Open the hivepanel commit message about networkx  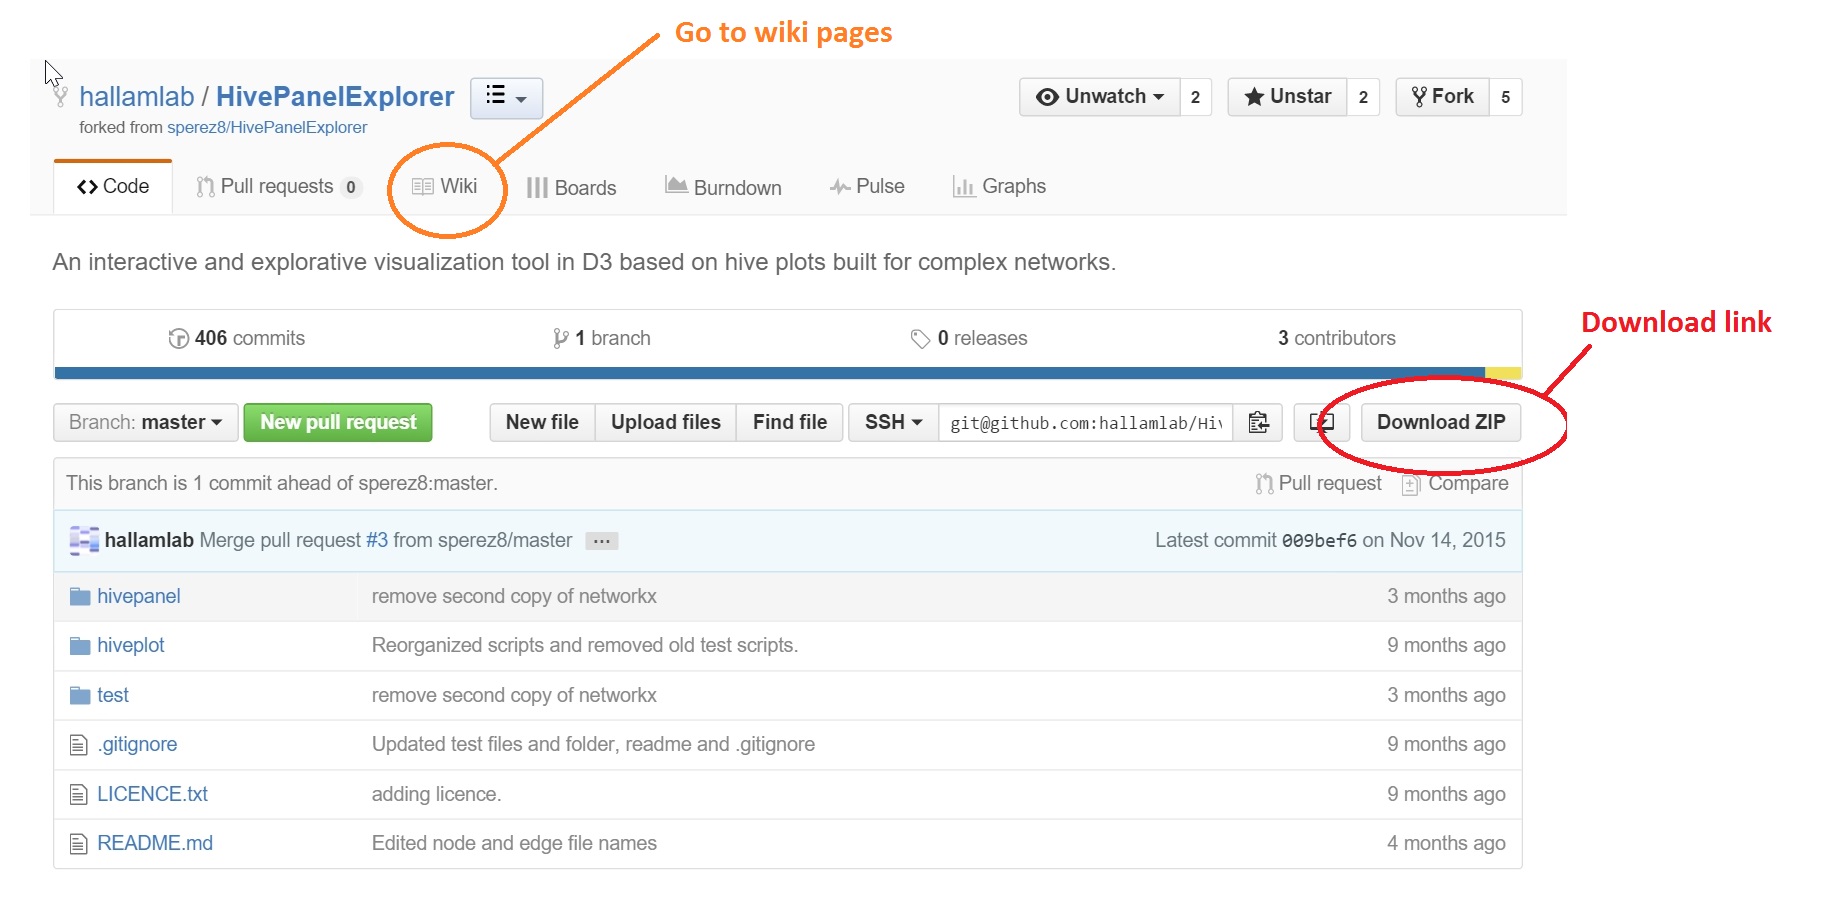(x=514, y=596)
